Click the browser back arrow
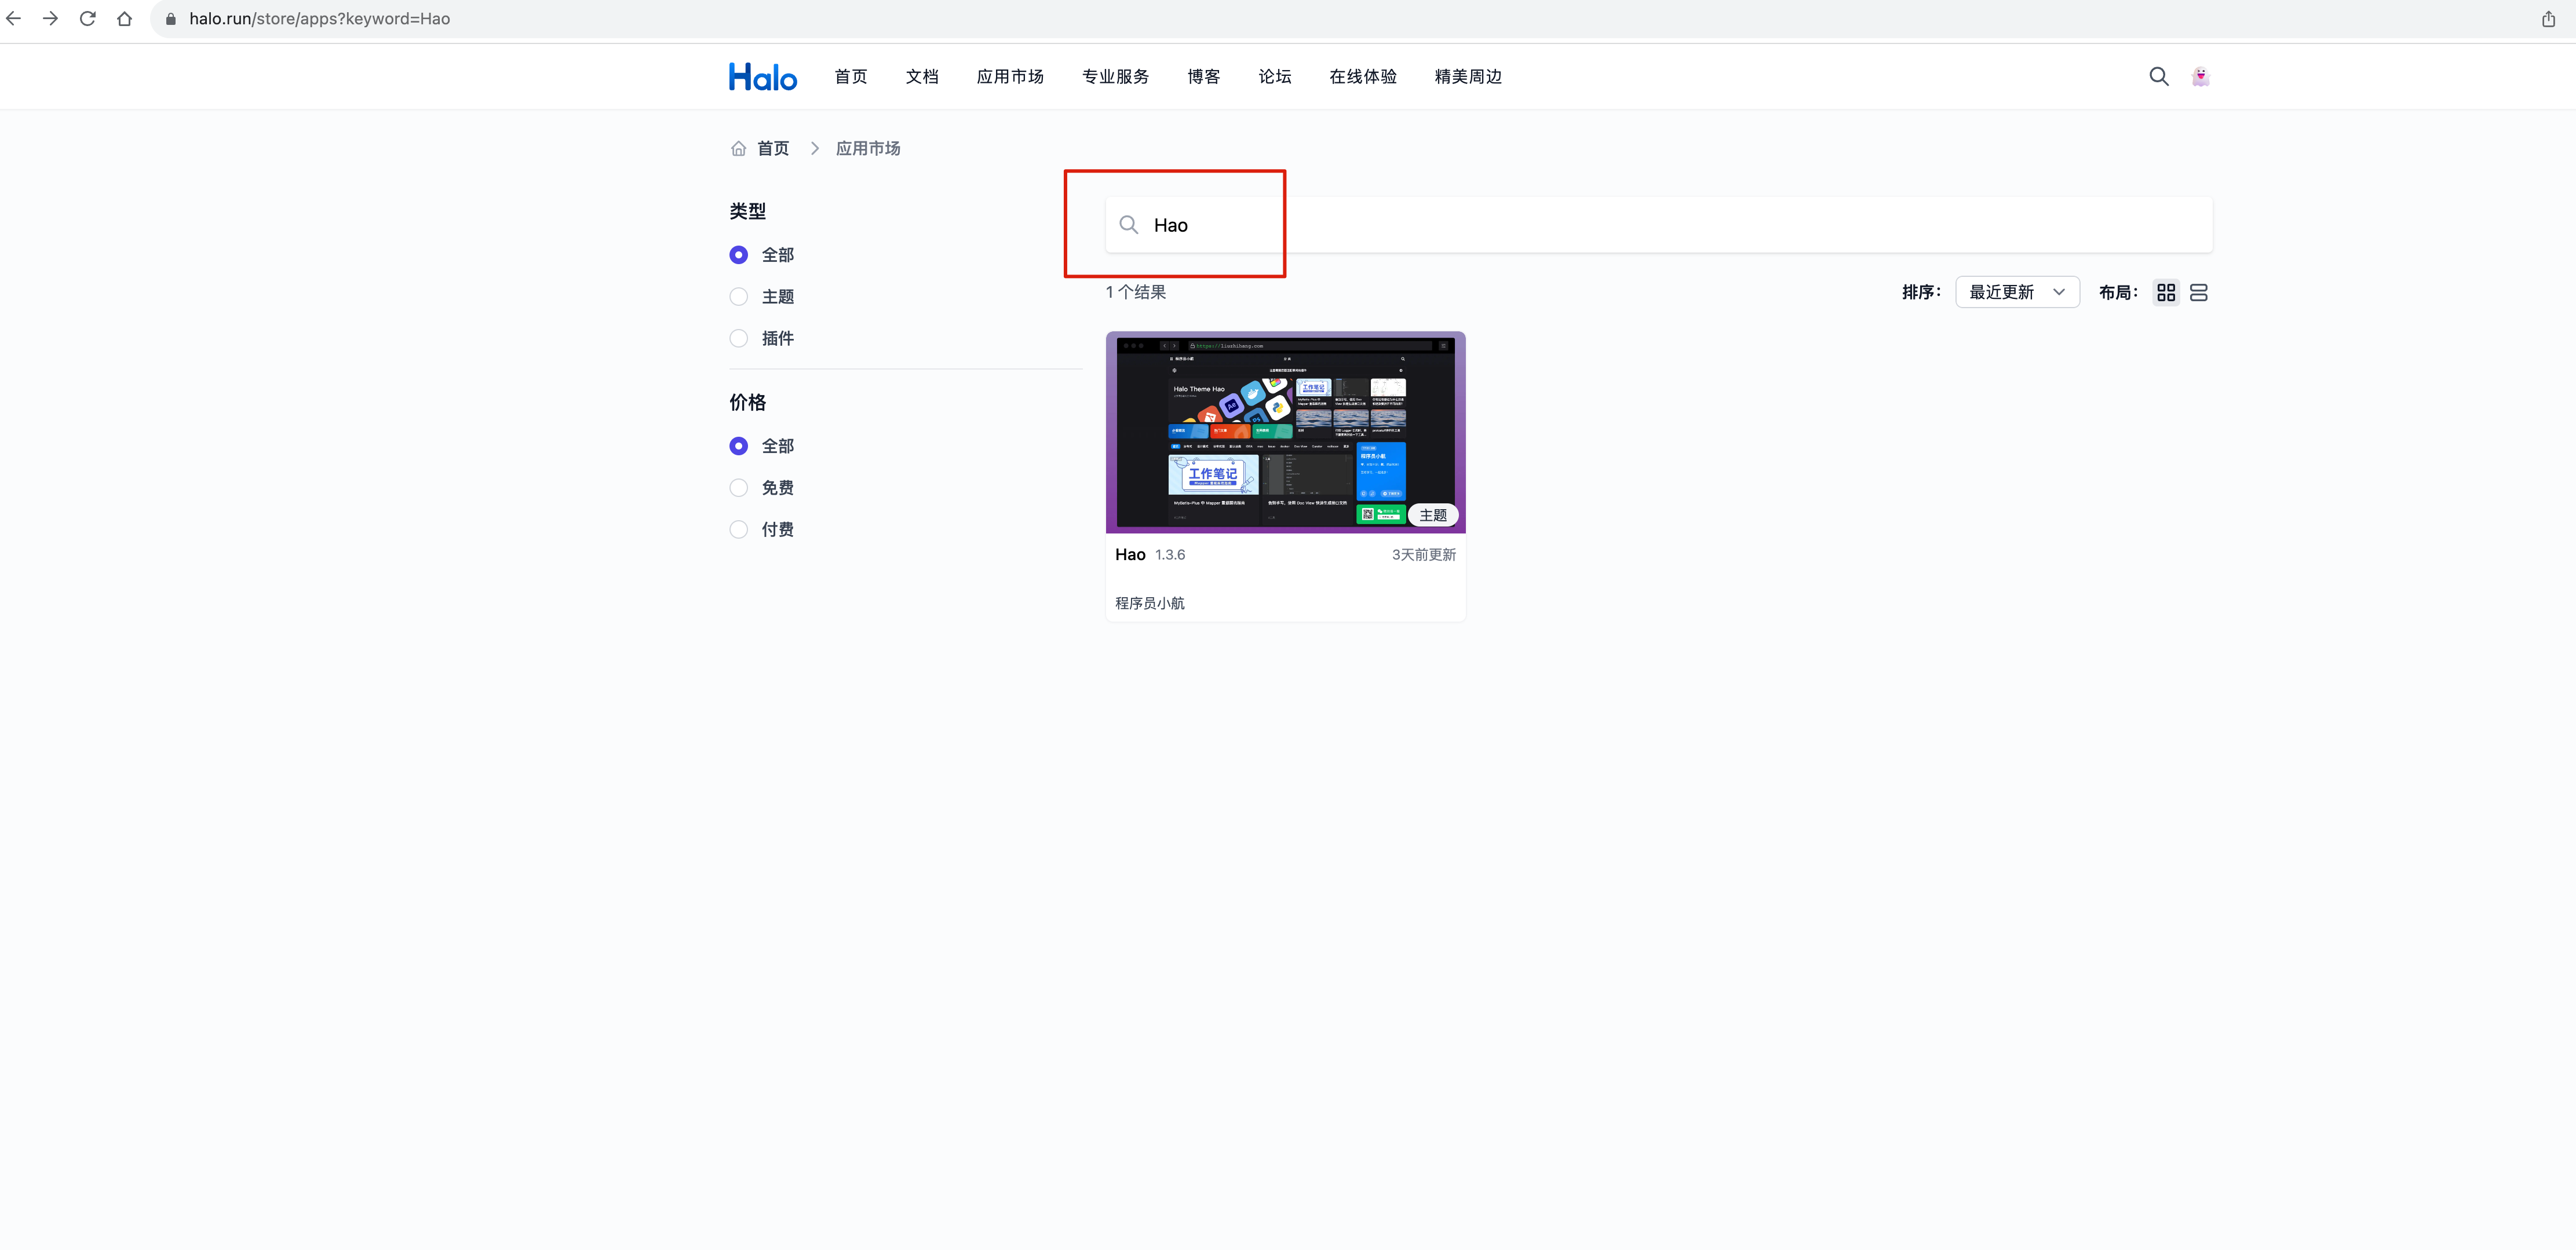The width and height of the screenshot is (2576, 1250). pyautogui.click(x=14, y=19)
